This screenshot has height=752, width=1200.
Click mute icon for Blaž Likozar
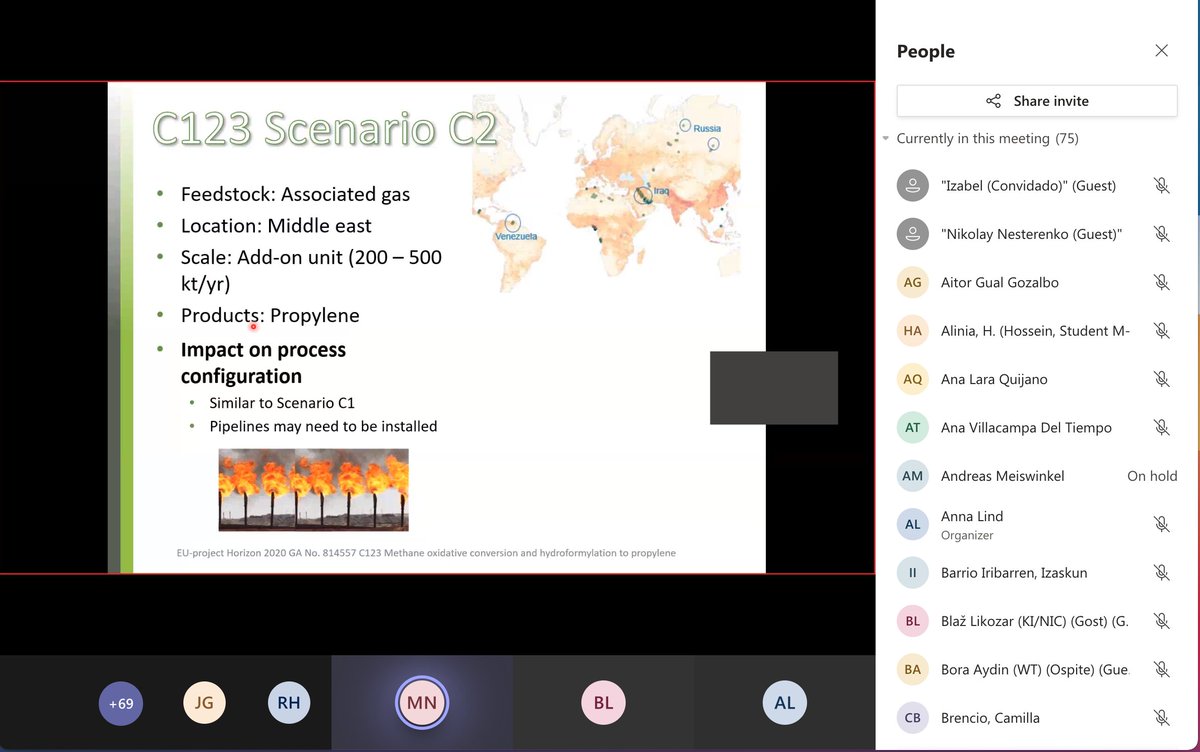pyautogui.click(x=1161, y=621)
